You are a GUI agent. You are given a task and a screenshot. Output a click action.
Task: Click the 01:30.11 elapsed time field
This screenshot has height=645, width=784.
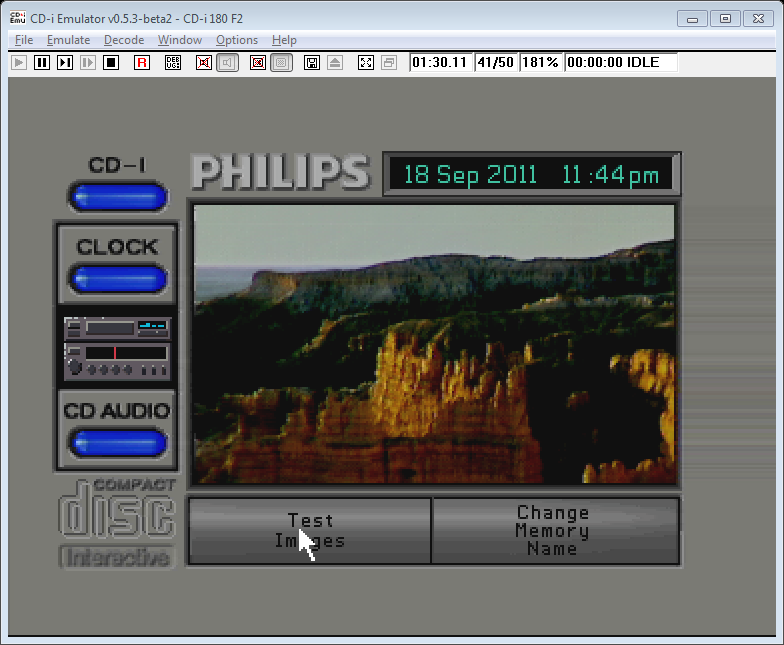tap(441, 62)
